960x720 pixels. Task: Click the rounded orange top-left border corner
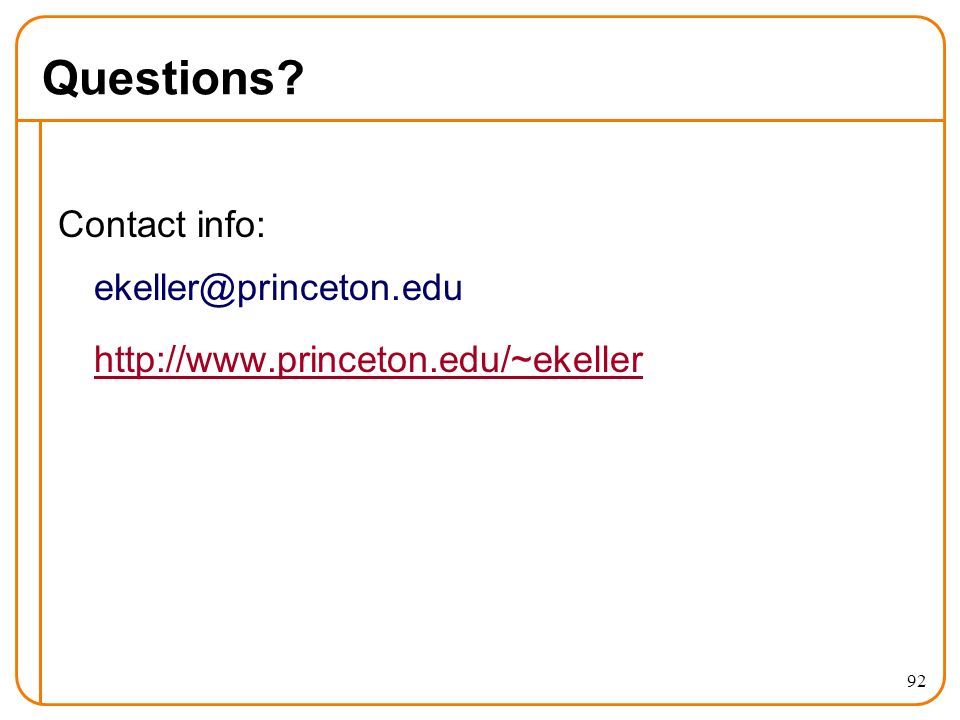pyautogui.click(x=26, y=29)
